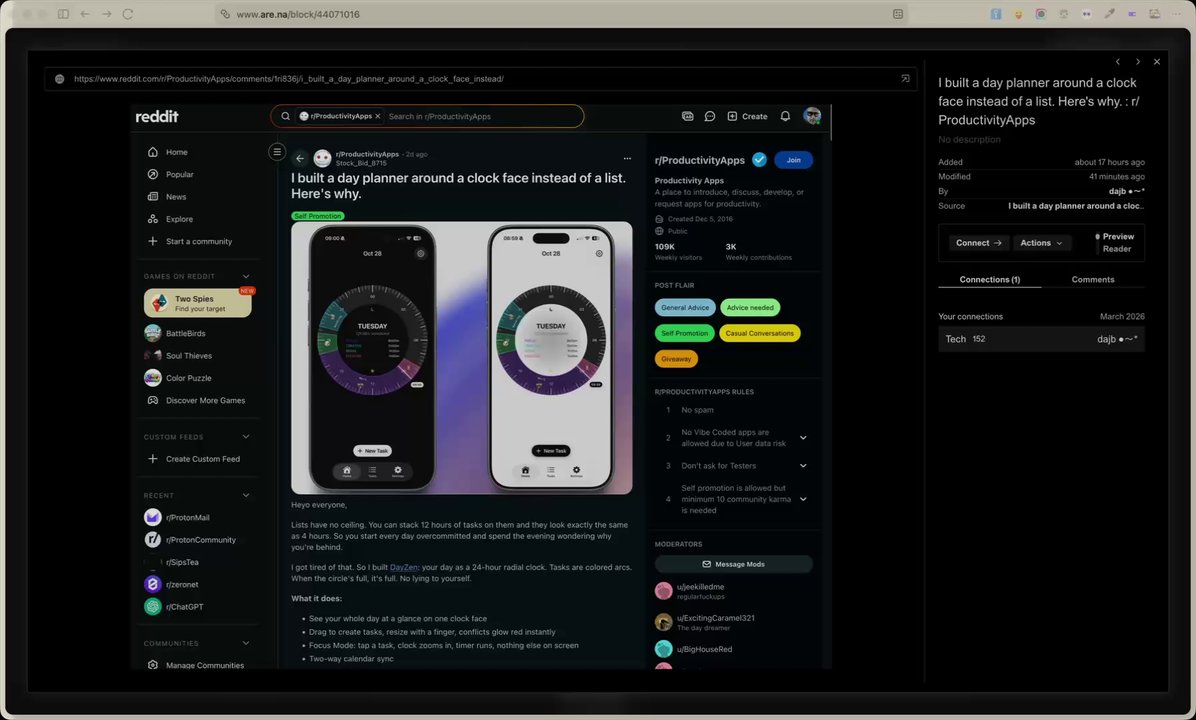Click post back arrow button
Image resolution: width=1196 pixels, height=720 pixels.
pyautogui.click(x=300, y=159)
